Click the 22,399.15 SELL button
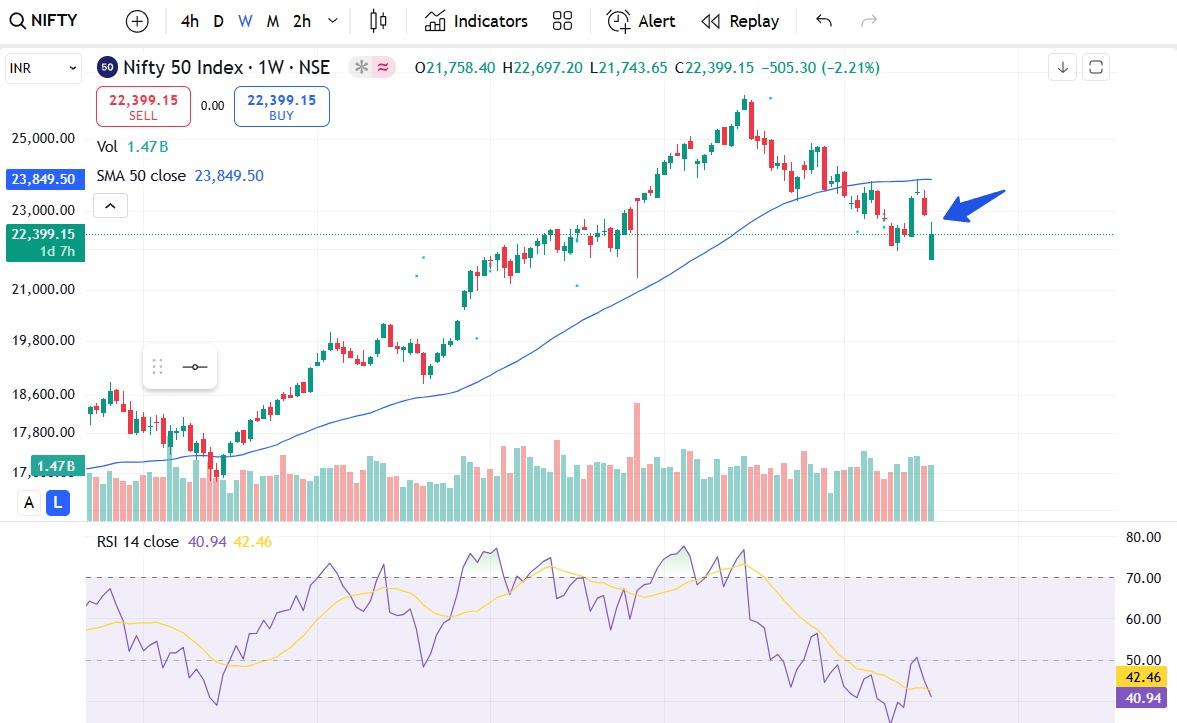Screen dimensions: 1177x723 (143, 107)
